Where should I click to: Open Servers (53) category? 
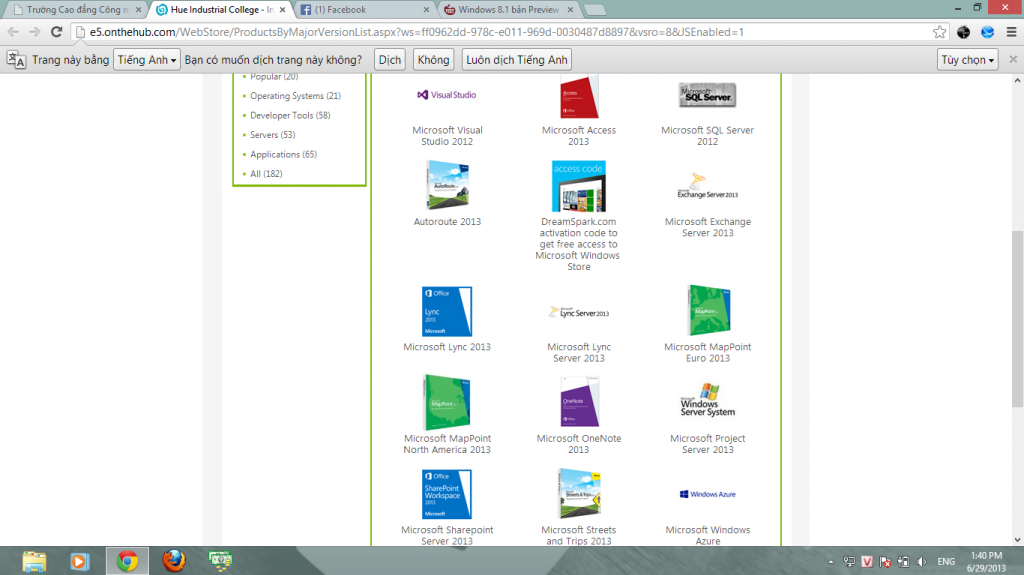tap(272, 135)
